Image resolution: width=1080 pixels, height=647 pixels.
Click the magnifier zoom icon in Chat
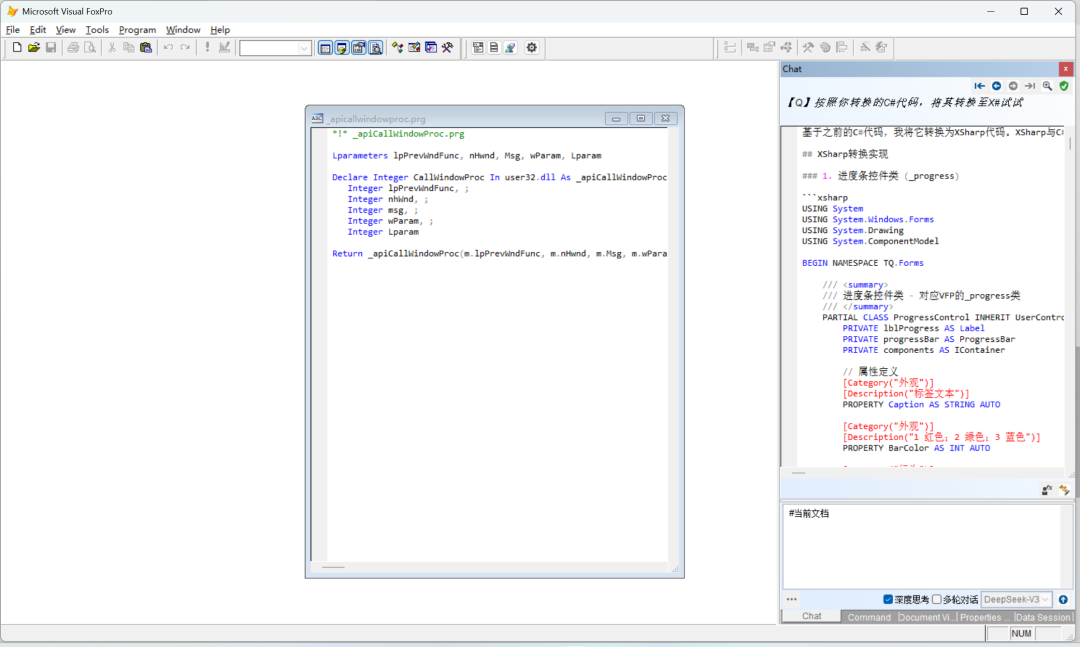click(1047, 86)
